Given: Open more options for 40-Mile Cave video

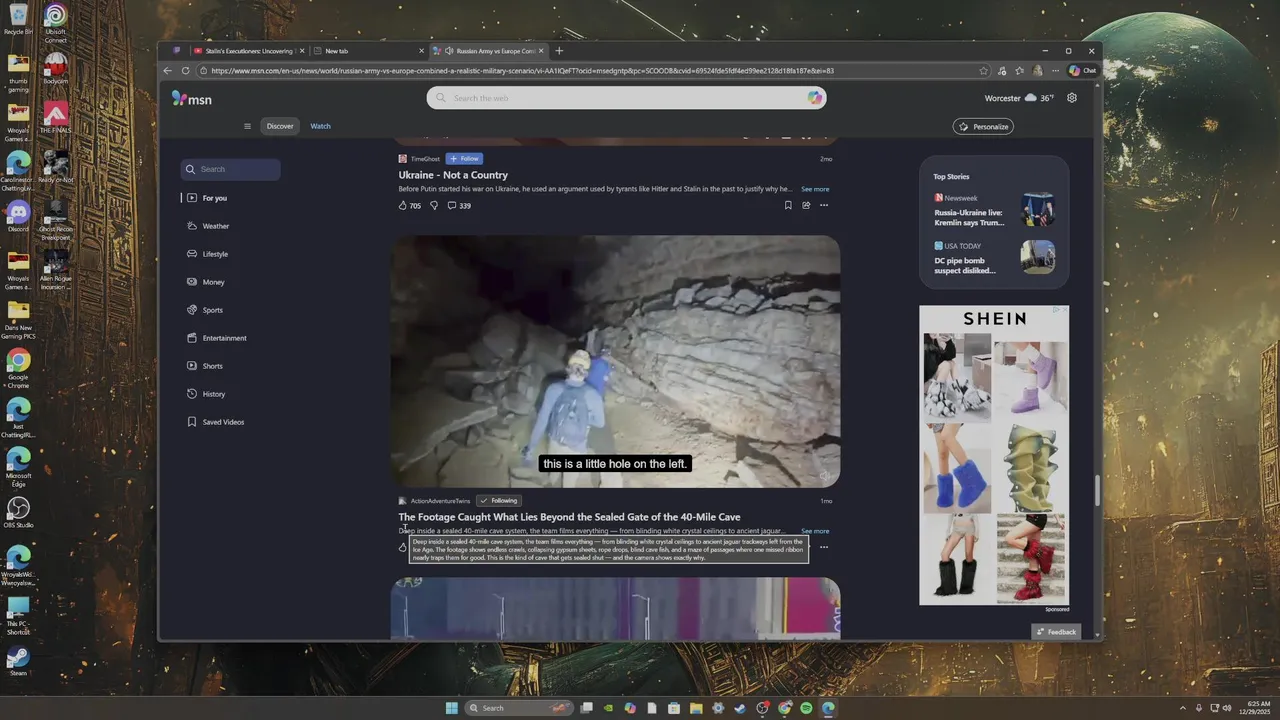Looking at the screenshot, I should pyautogui.click(x=824, y=547).
